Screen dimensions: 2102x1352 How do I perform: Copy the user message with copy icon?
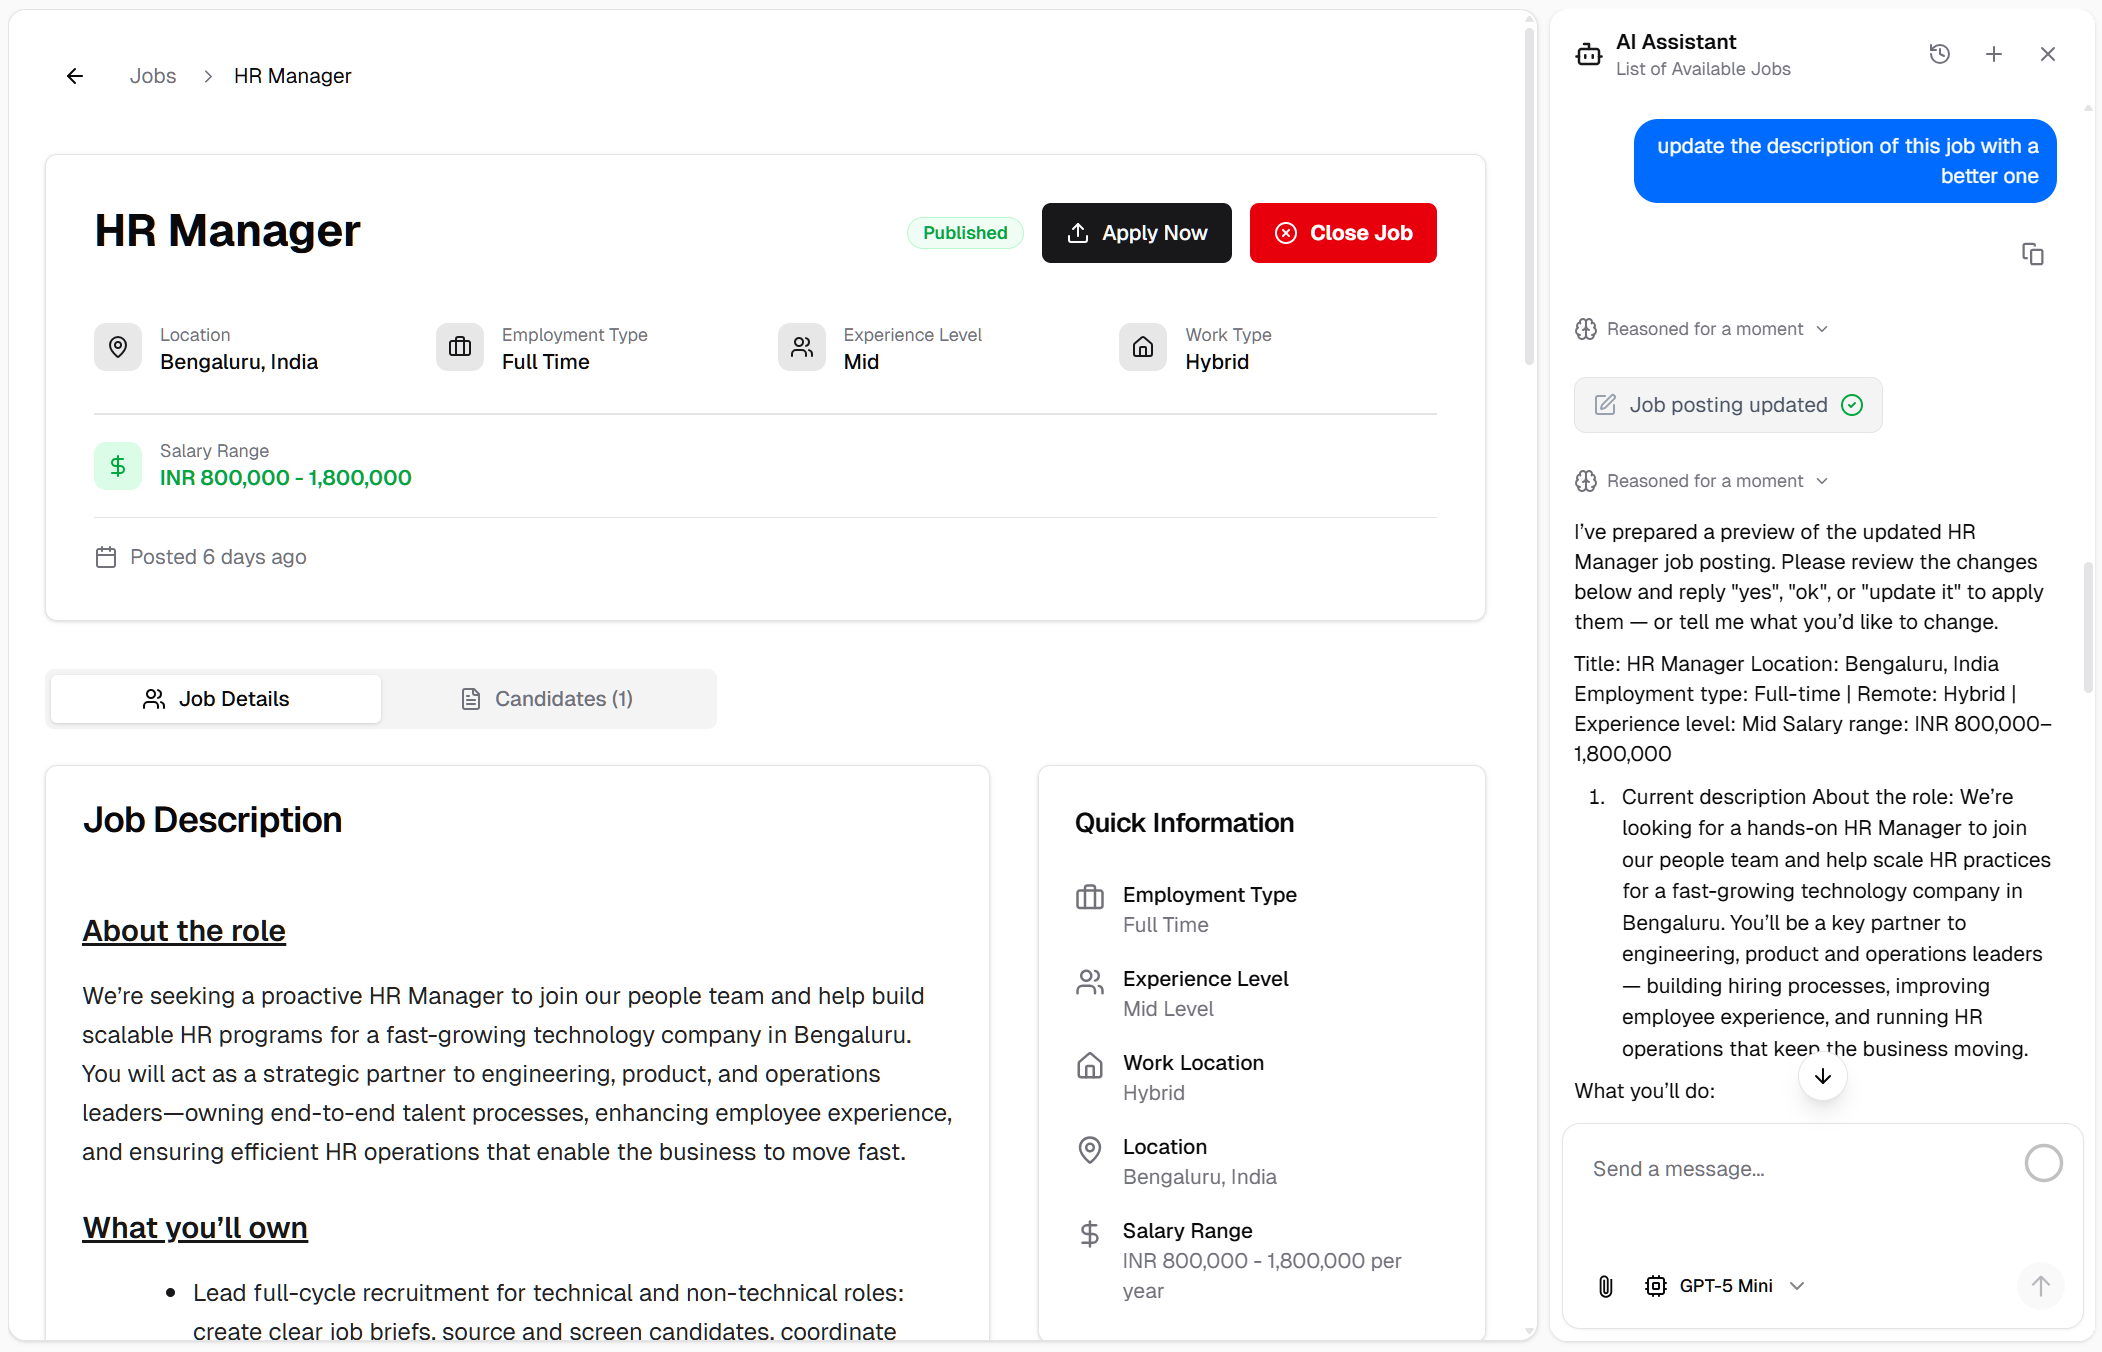tap(2032, 254)
